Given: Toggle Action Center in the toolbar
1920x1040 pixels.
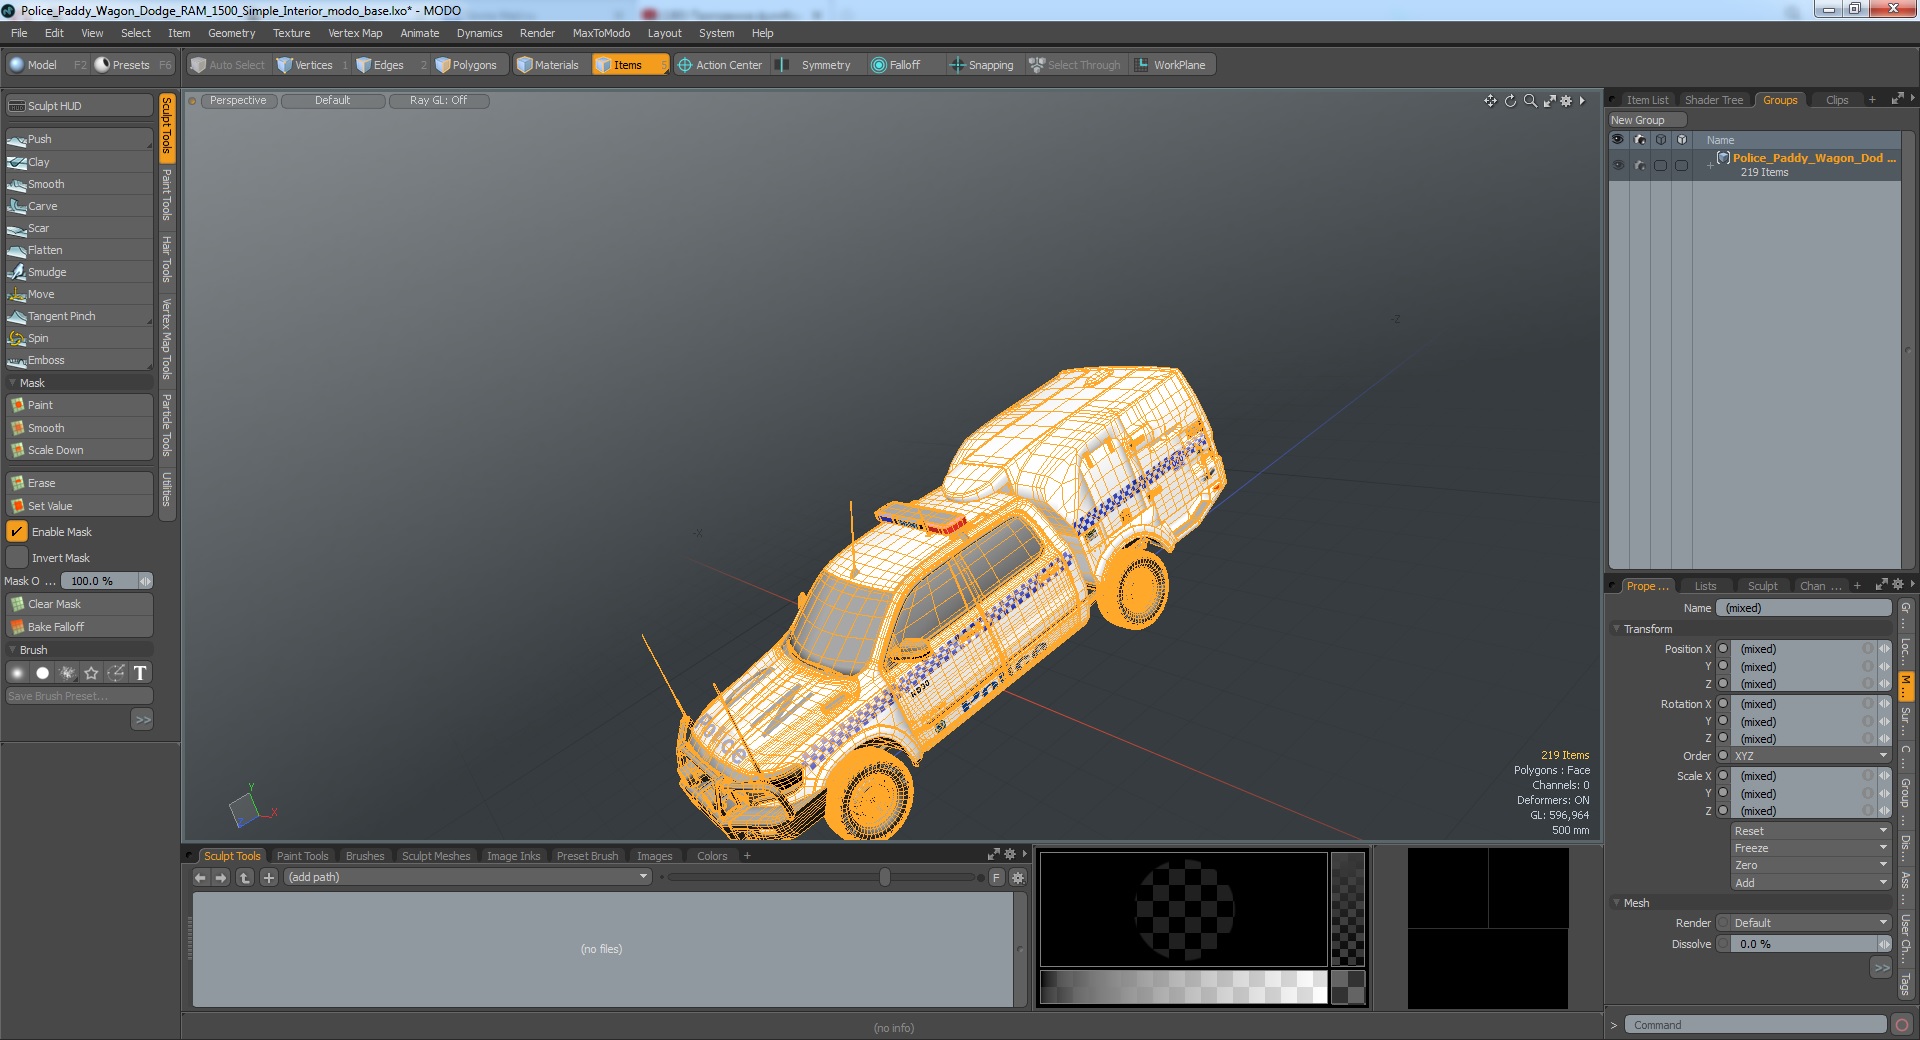Looking at the screenshot, I should [x=720, y=65].
